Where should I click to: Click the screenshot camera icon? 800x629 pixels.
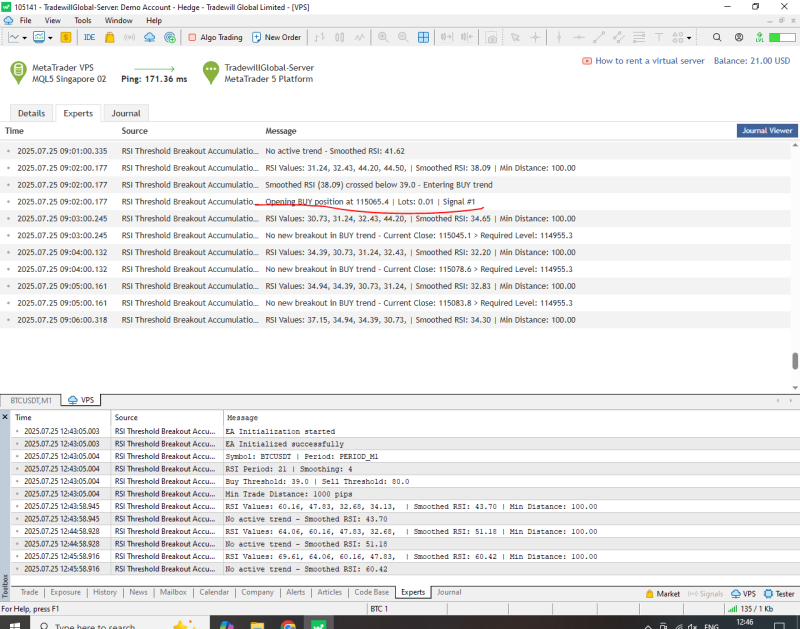(491, 38)
